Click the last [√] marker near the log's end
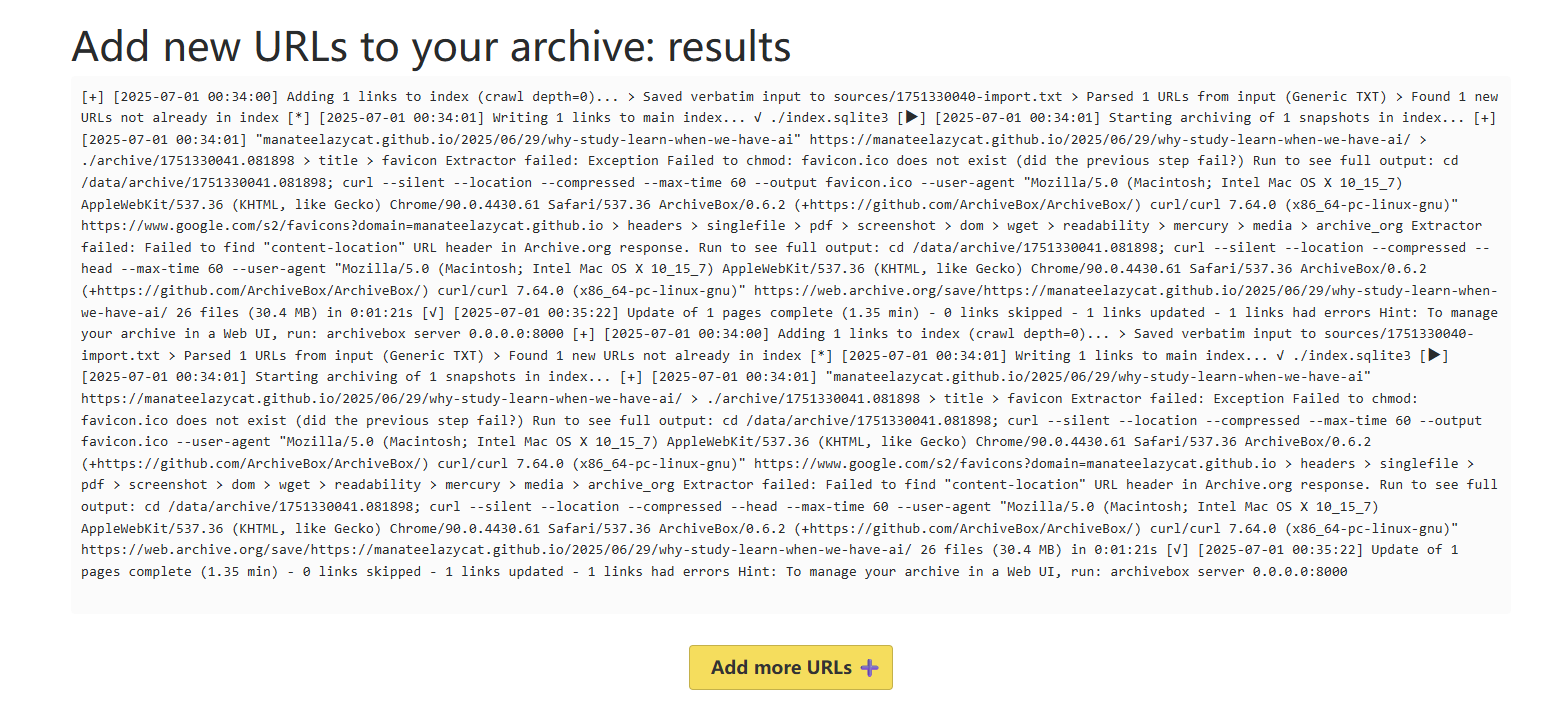1550x725 pixels. tap(1176, 550)
